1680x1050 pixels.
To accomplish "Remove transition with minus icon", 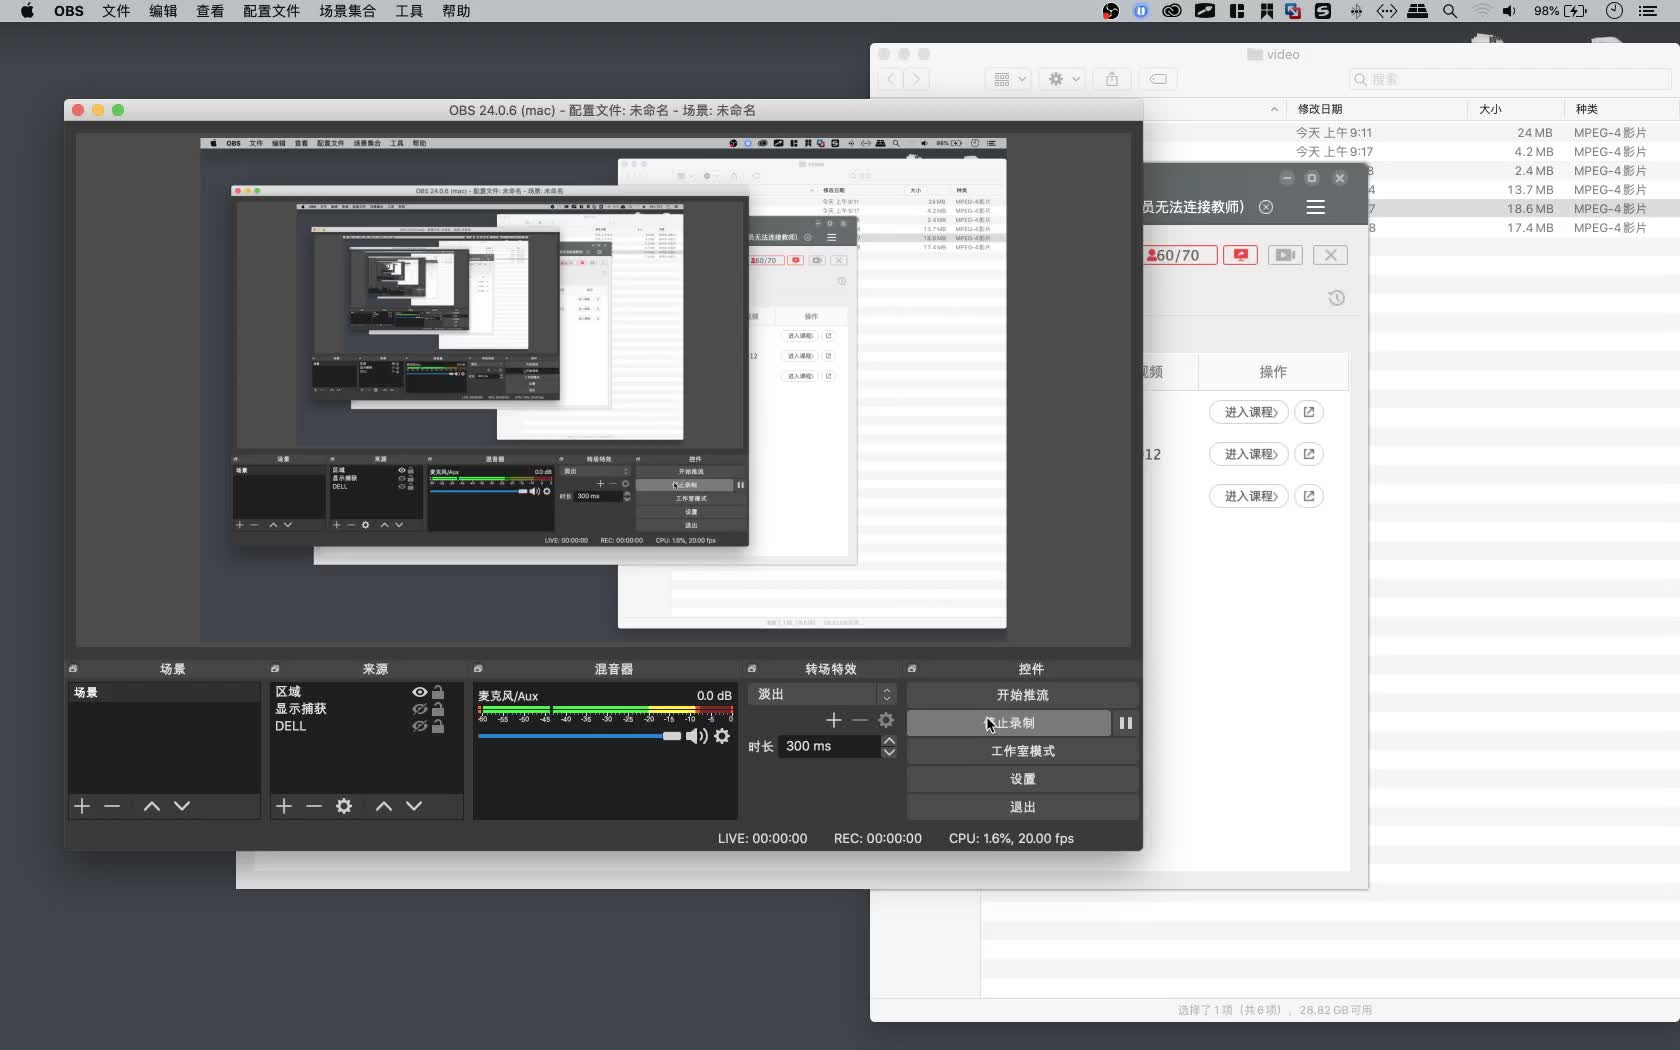I will click(860, 720).
